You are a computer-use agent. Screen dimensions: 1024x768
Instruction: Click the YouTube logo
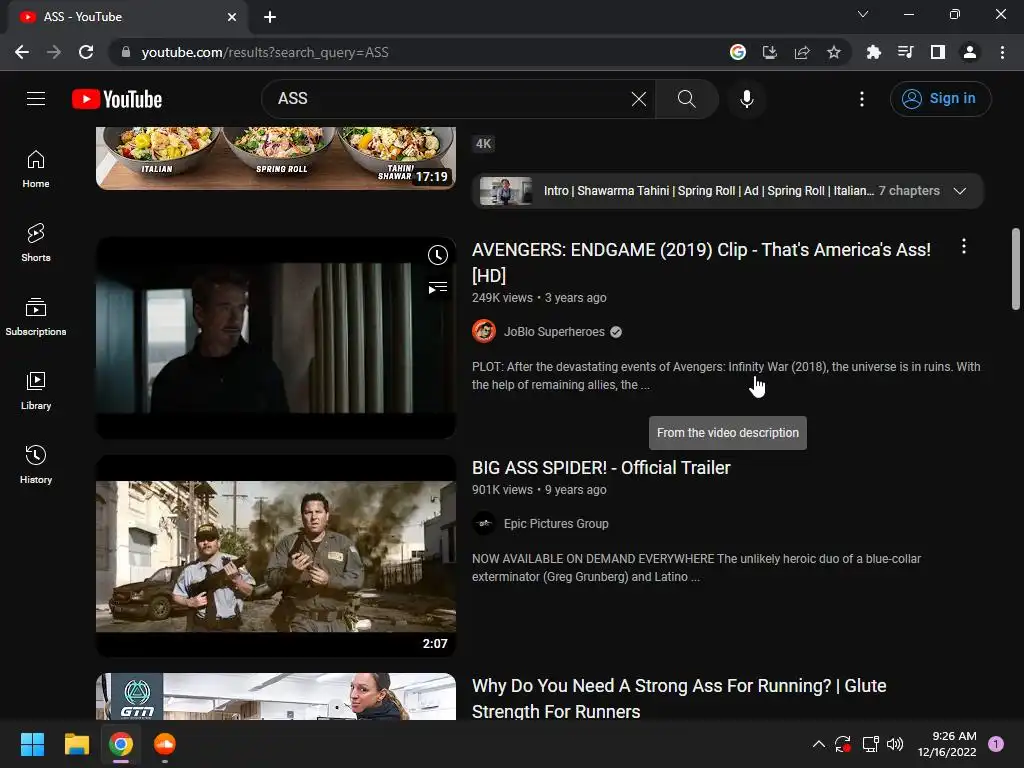pyautogui.click(x=117, y=99)
